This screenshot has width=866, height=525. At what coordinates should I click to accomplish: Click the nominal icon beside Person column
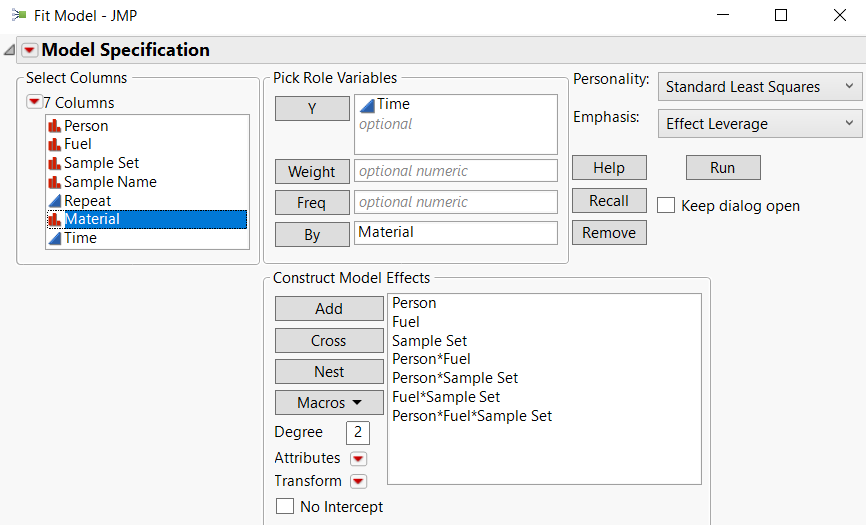click(54, 126)
